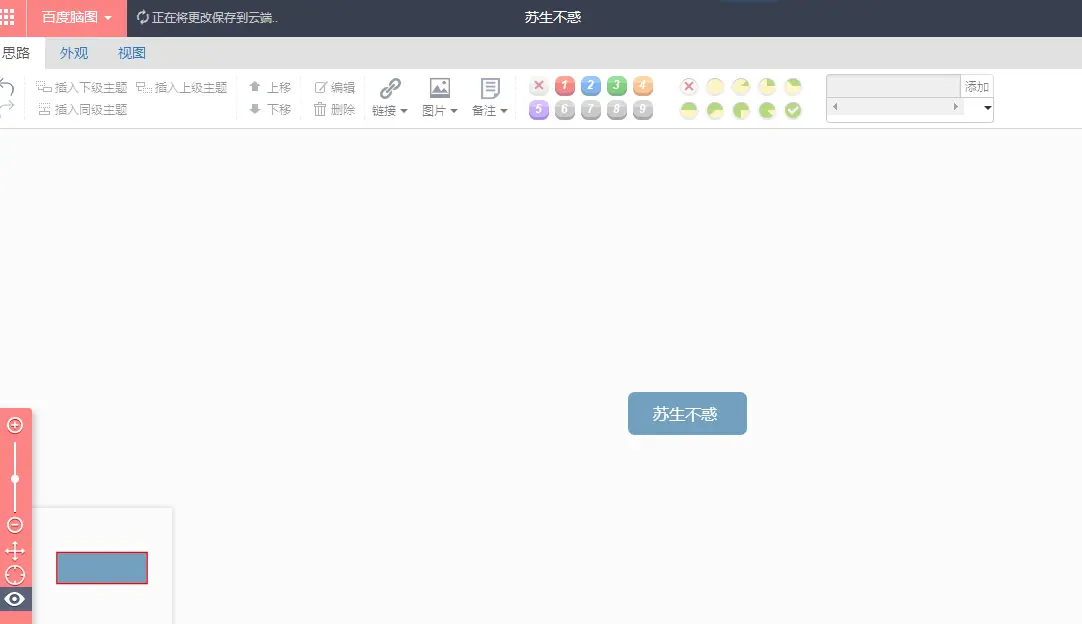The image size is (1082, 624).
Task: Set progress to not started empty circle
Action: pos(715,86)
